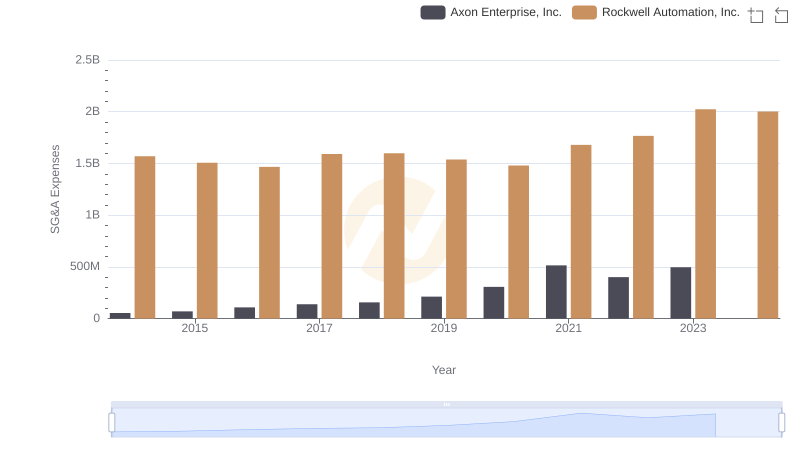The image size is (800, 461).
Task: Click the Rockwell bar for 2021
Action: (x=581, y=232)
